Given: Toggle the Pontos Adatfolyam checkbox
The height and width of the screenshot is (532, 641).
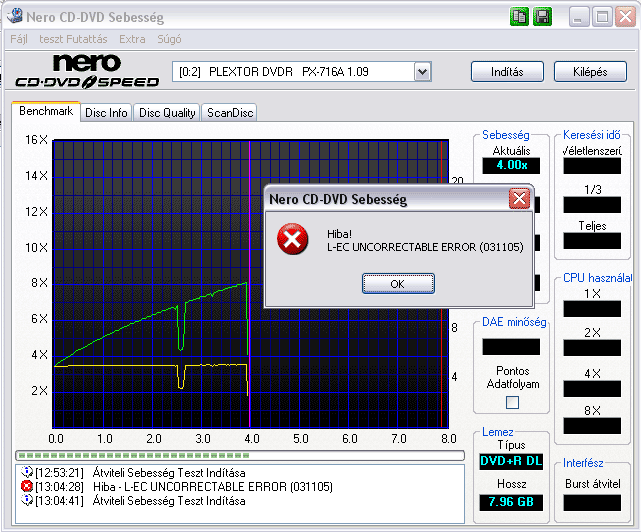Looking at the screenshot, I should 512,402.
